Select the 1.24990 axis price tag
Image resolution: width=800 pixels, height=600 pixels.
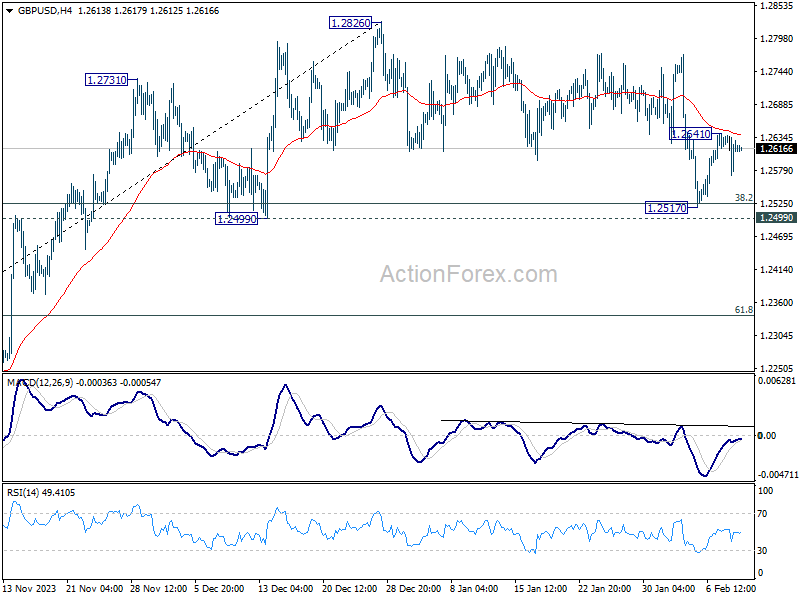click(777, 218)
